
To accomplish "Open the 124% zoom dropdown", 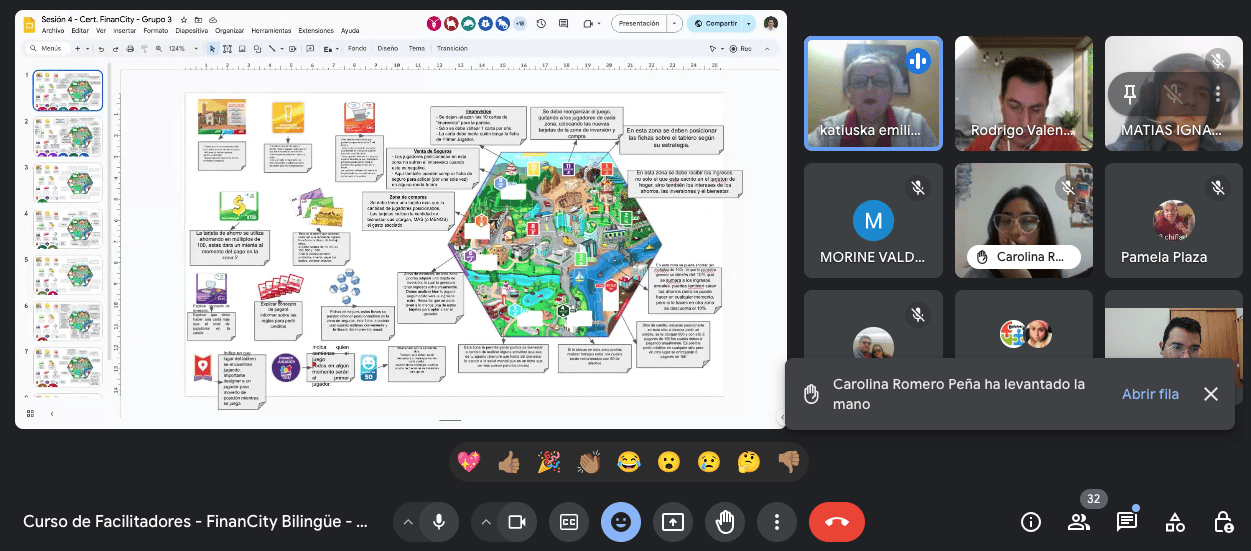I will point(183,48).
